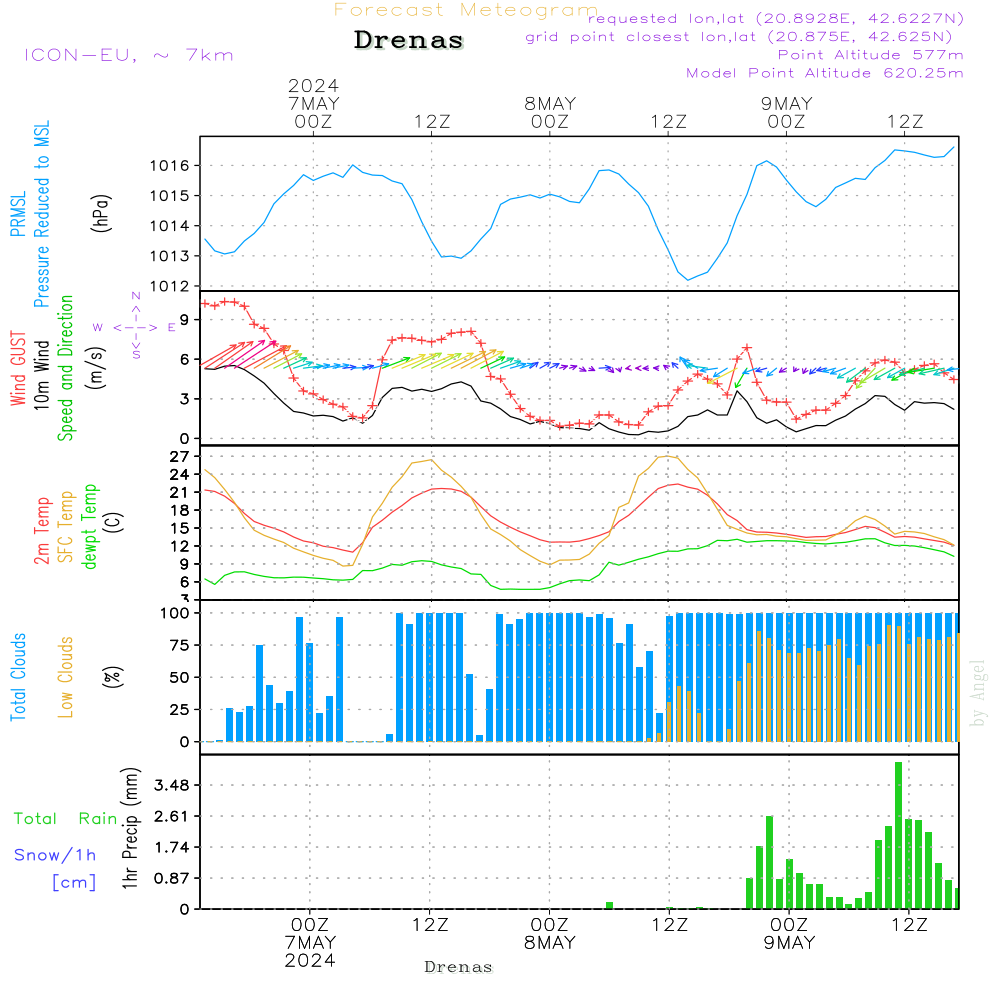The width and height of the screenshot is (1000, 1000).
Task: Select the "Forecast Meteogram" header text
Action: (466, 10)
